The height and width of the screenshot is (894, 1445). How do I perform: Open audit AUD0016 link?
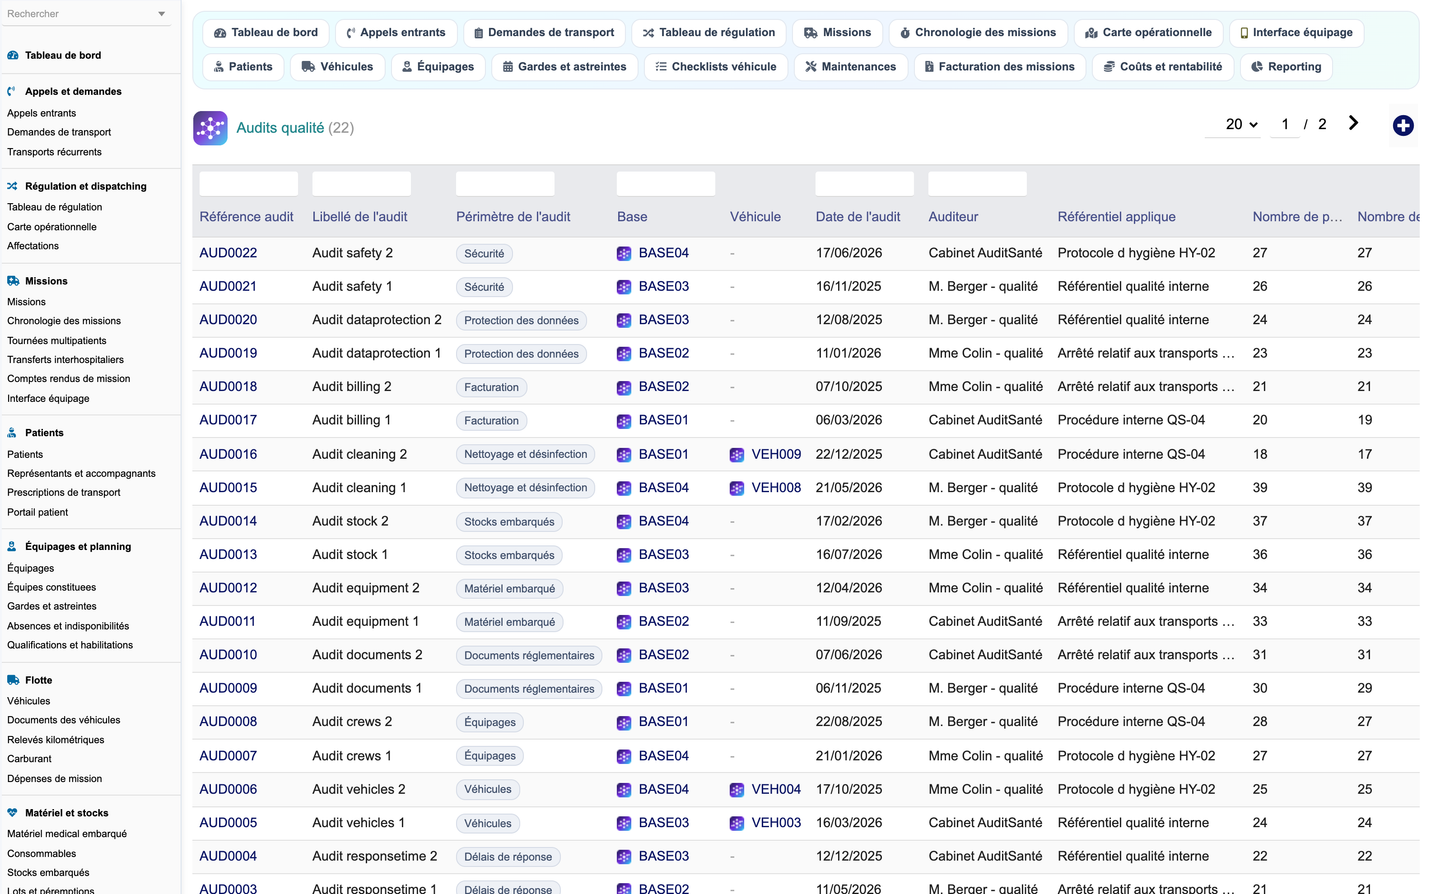pos(228,454)
